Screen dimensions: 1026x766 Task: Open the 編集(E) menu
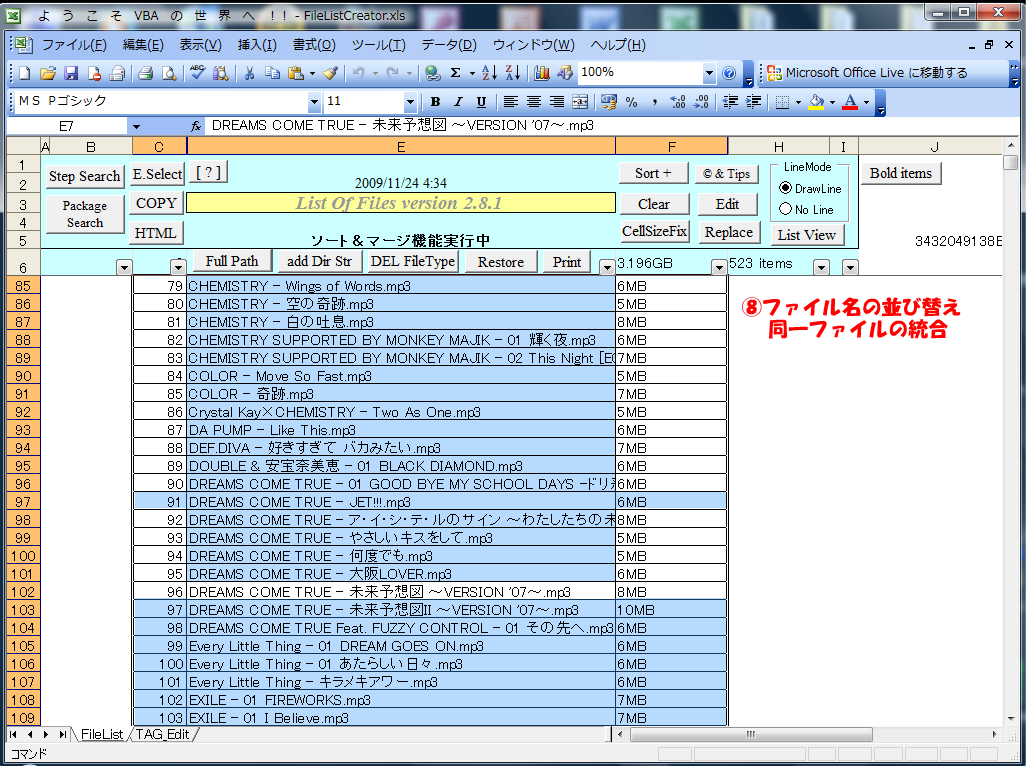tap(143, 45)
